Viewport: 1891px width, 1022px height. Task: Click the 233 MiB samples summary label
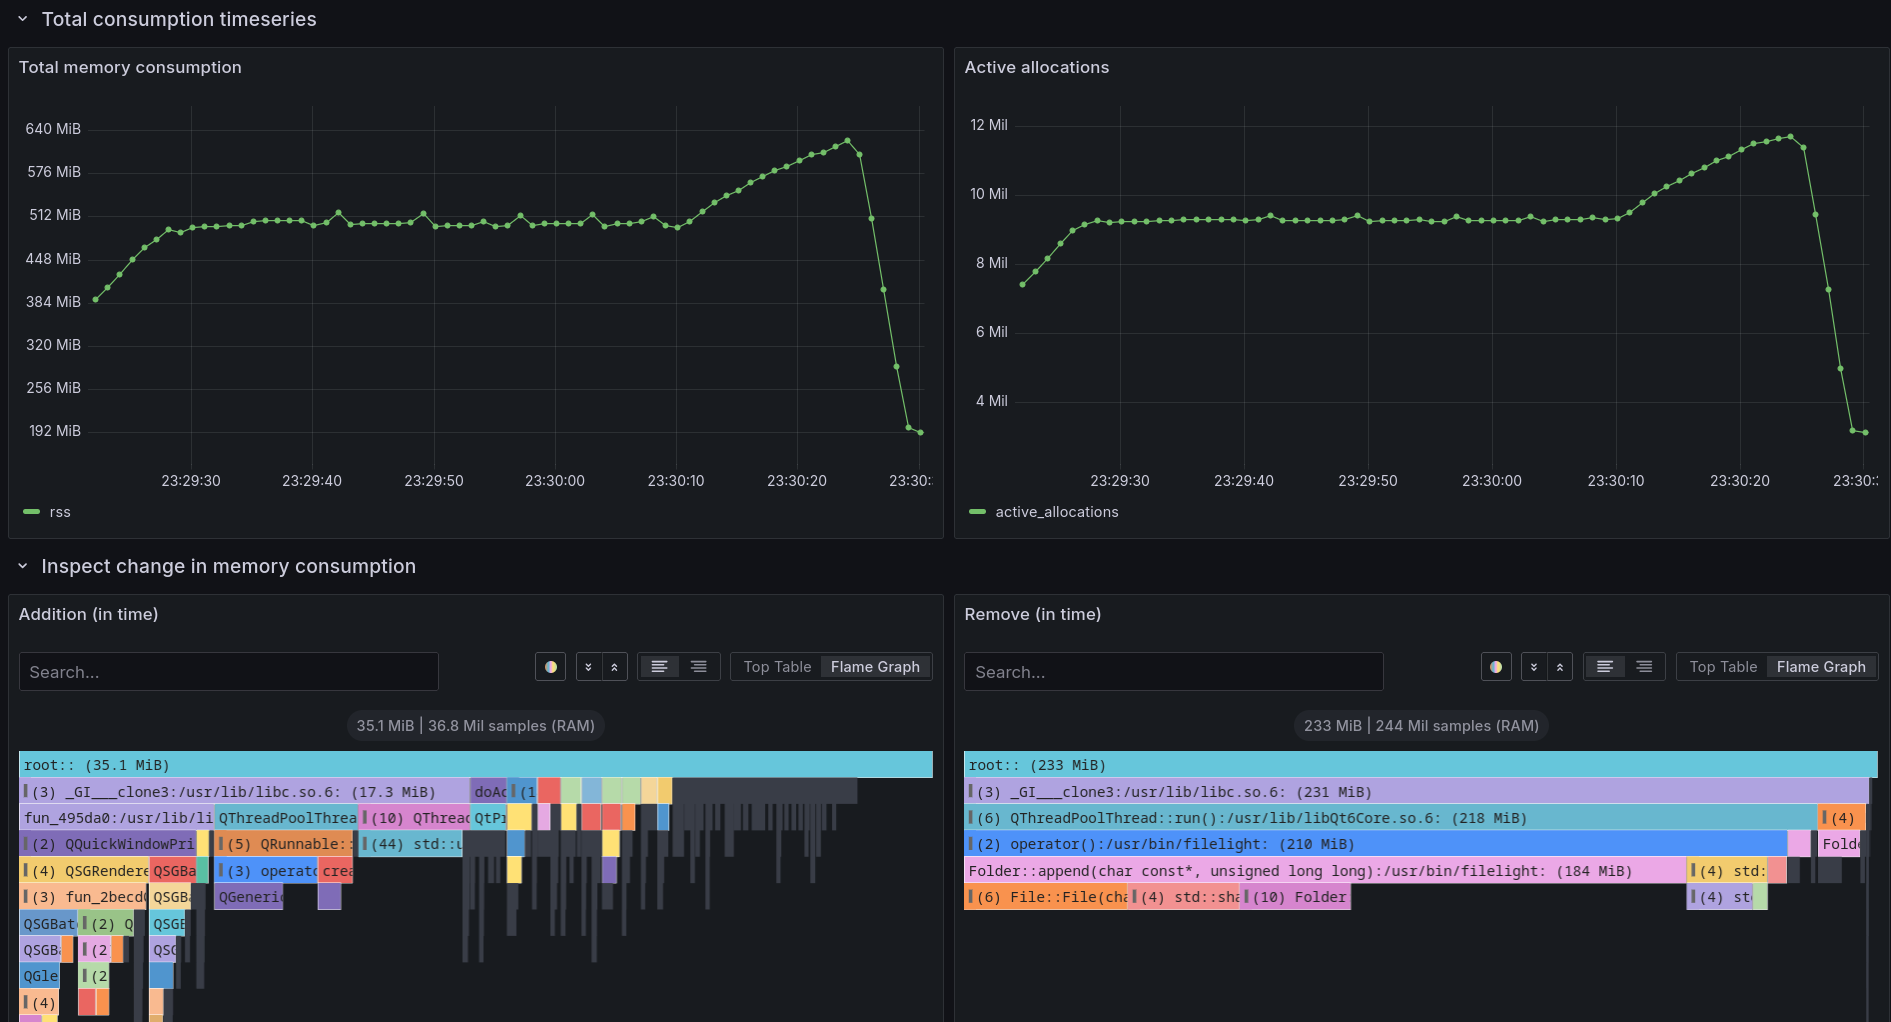[x=1420, y=725]
